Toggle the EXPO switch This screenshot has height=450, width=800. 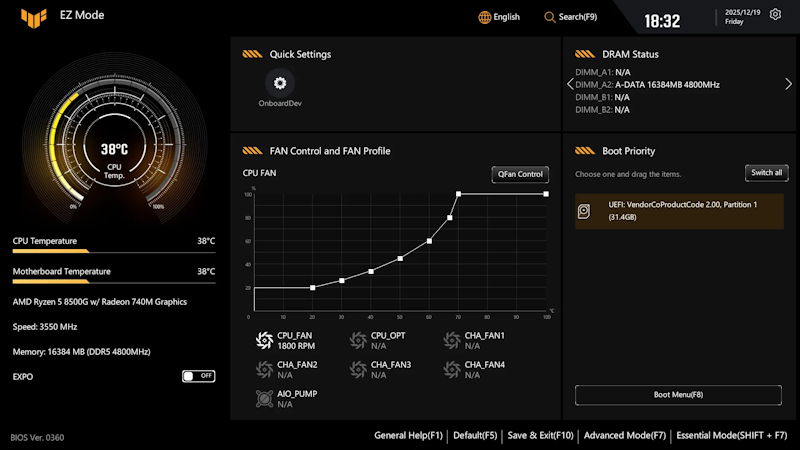(198, 376)
